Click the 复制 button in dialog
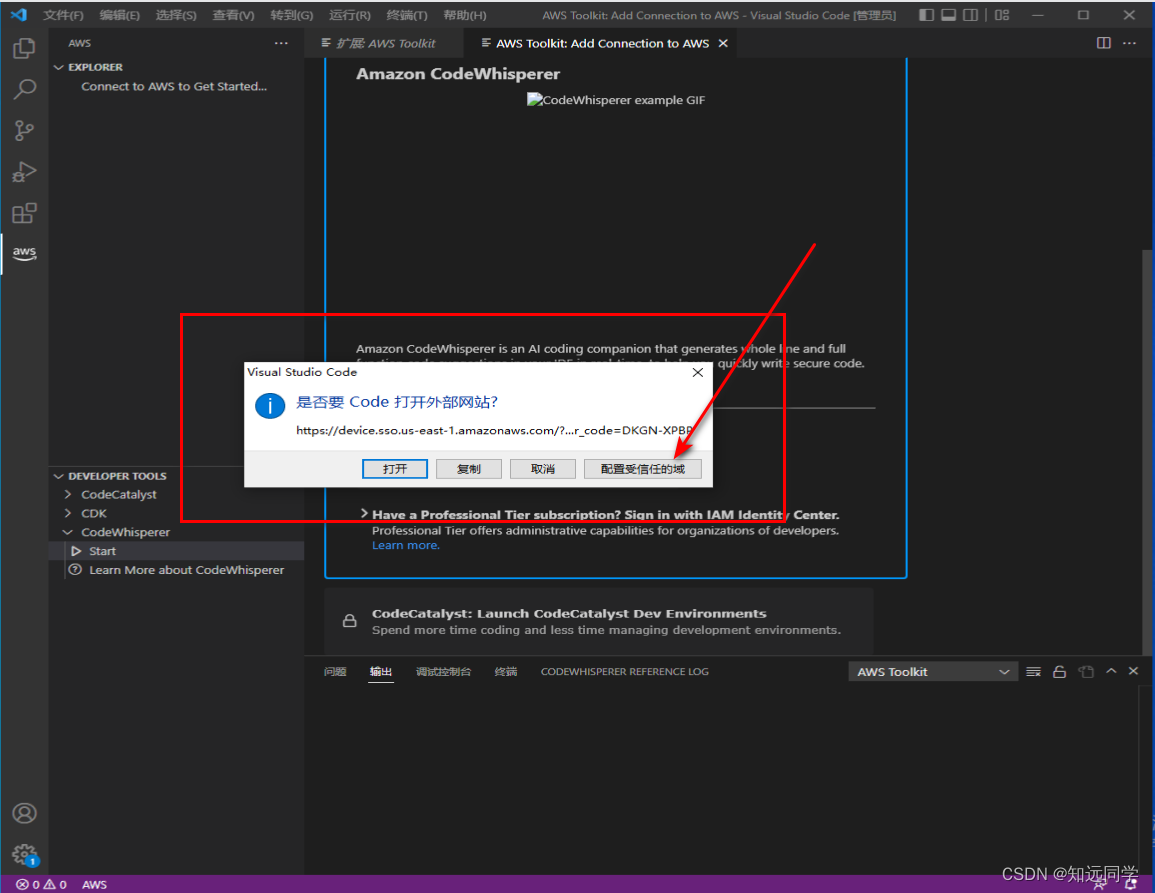Image resolution: width=1155 pixels, height=893 pixels. 468,469
